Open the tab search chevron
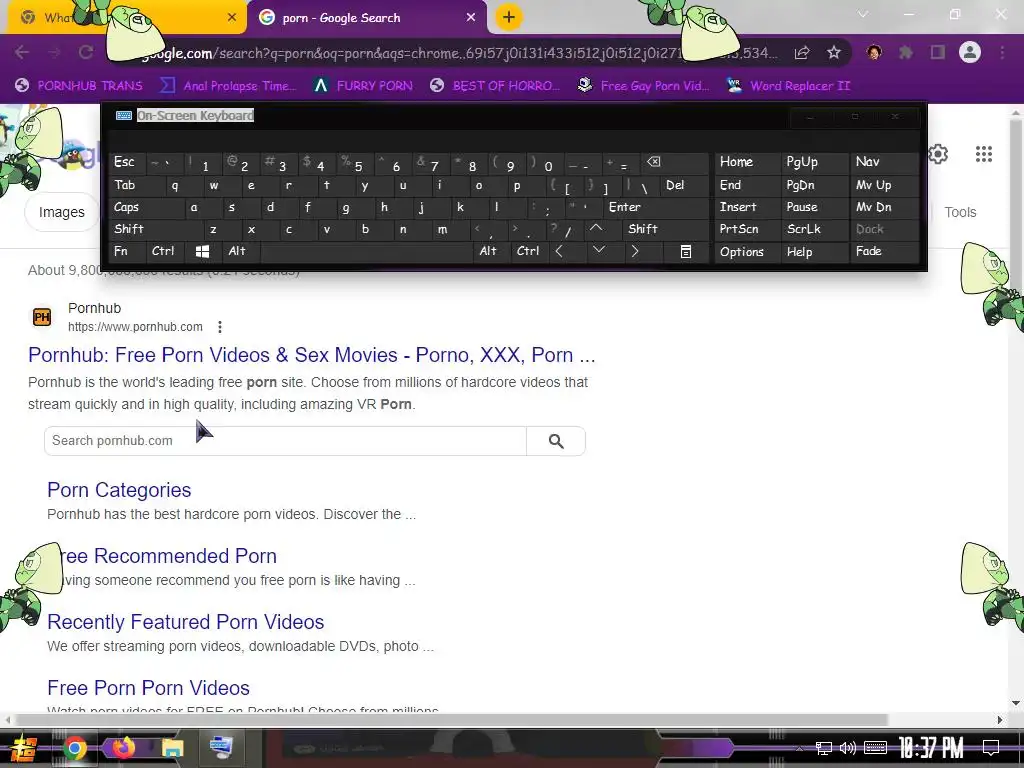Viewport: 1024px width, 768px height. coord(863,14)
